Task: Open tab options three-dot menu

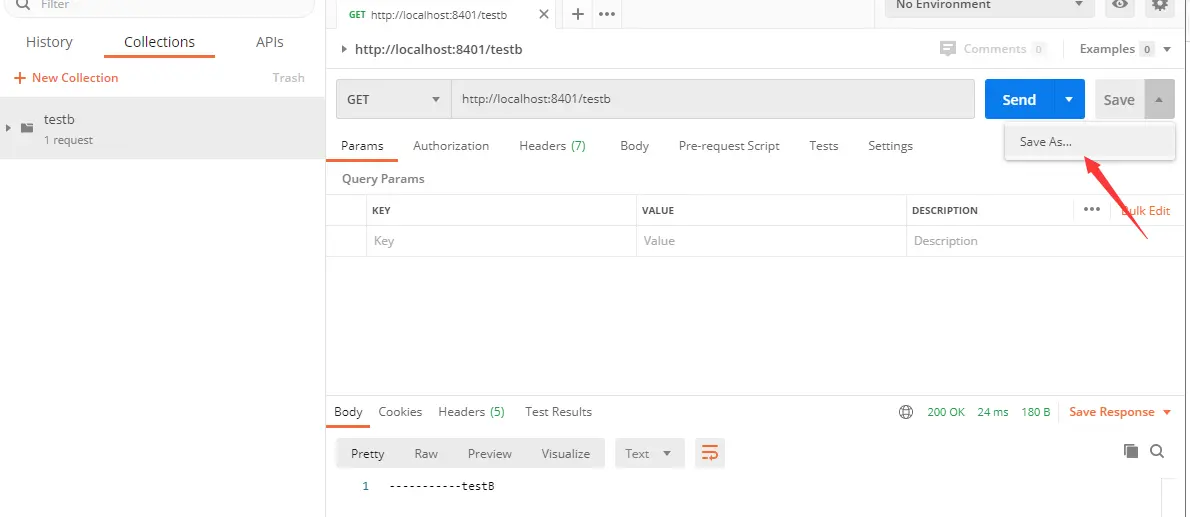Action: [606, 14]
